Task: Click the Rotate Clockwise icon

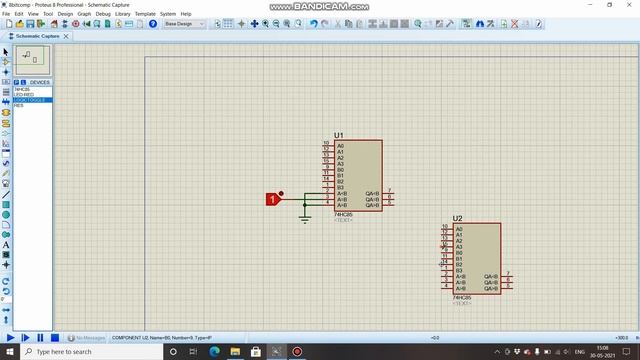Action: tap(6, 281)
